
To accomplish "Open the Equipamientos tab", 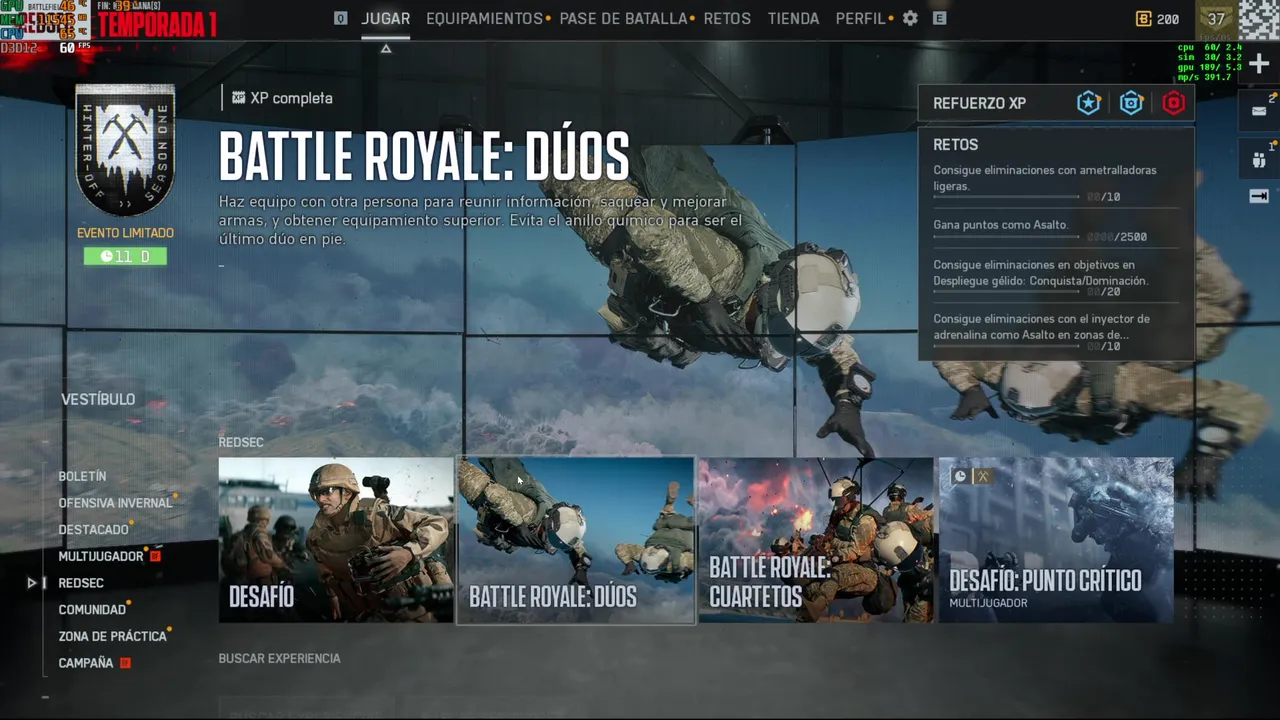I will 484,19.
